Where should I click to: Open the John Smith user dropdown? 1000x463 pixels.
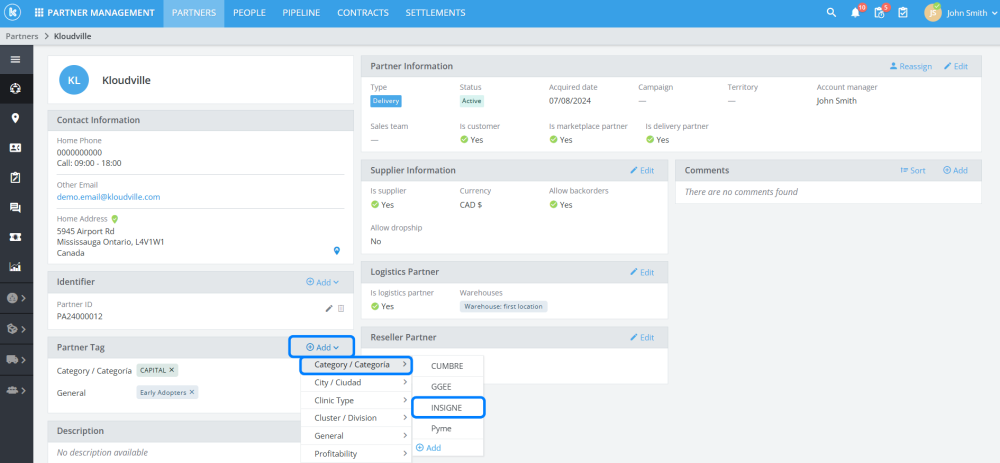[x=971, y=13]
